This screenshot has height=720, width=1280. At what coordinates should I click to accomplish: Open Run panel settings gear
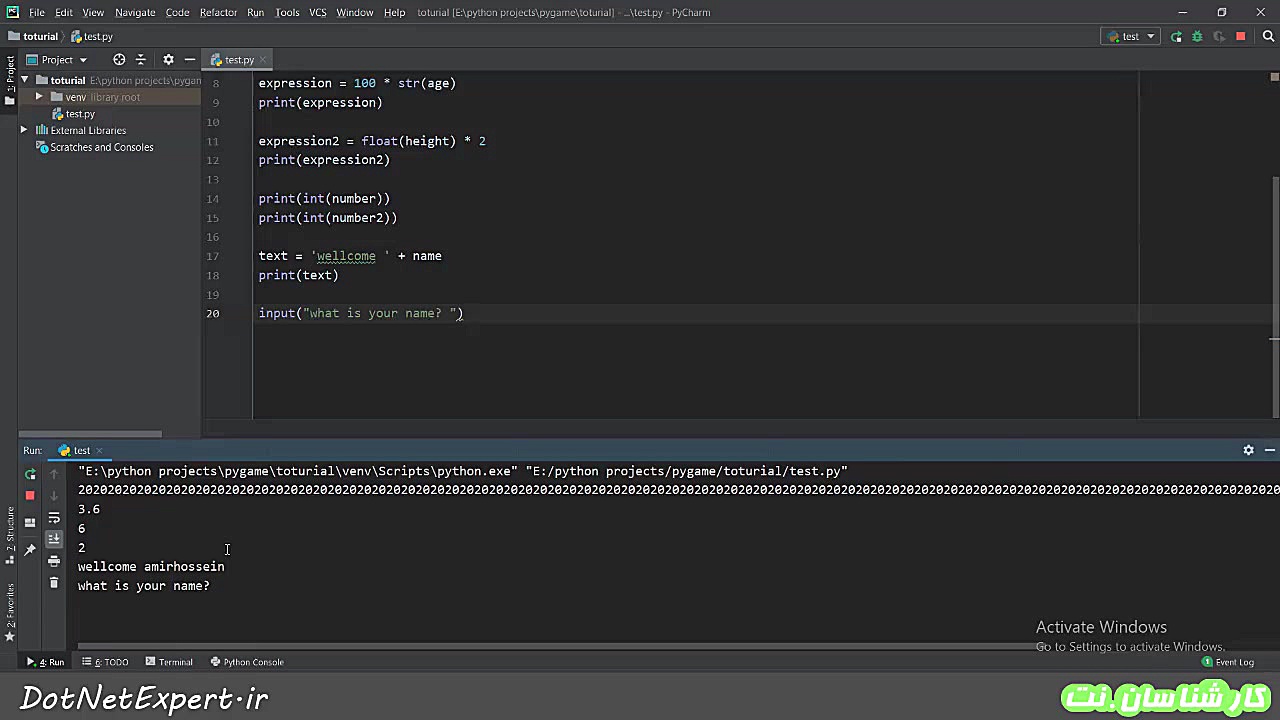point(1248,450)
